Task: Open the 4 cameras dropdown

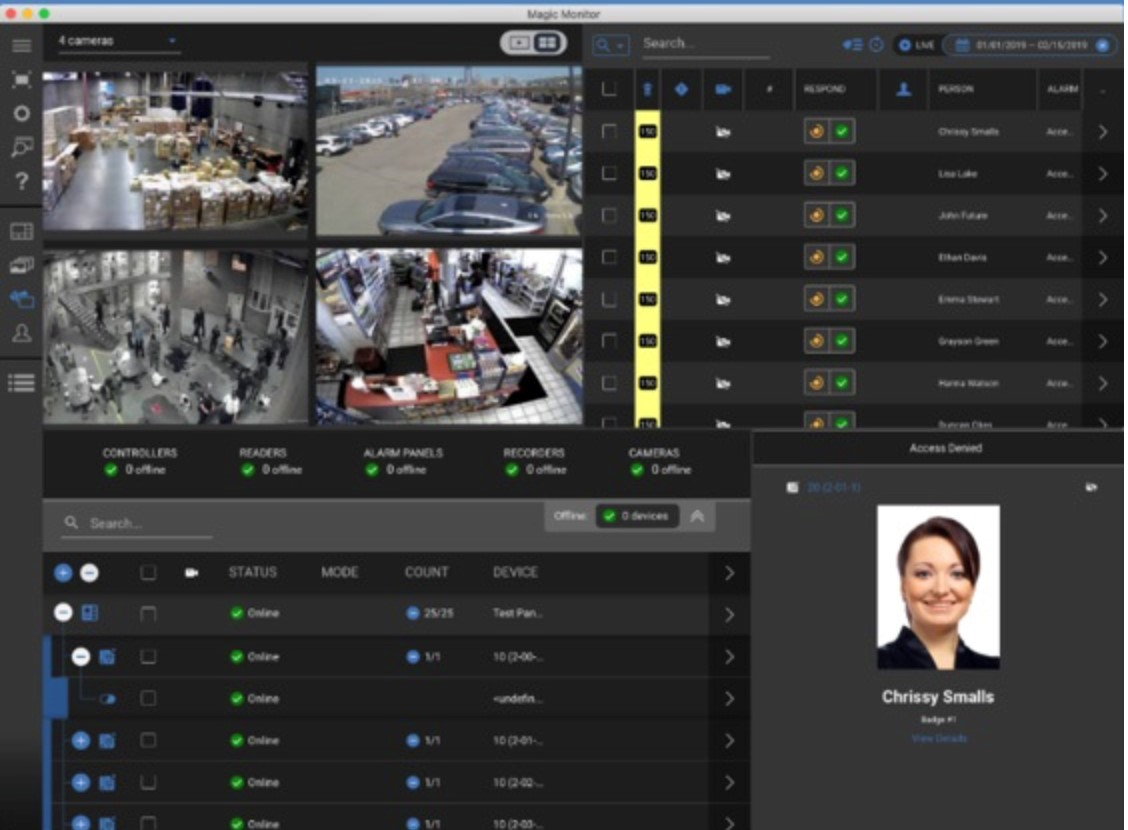Action: pyautogui.click(x=119, y=39)
